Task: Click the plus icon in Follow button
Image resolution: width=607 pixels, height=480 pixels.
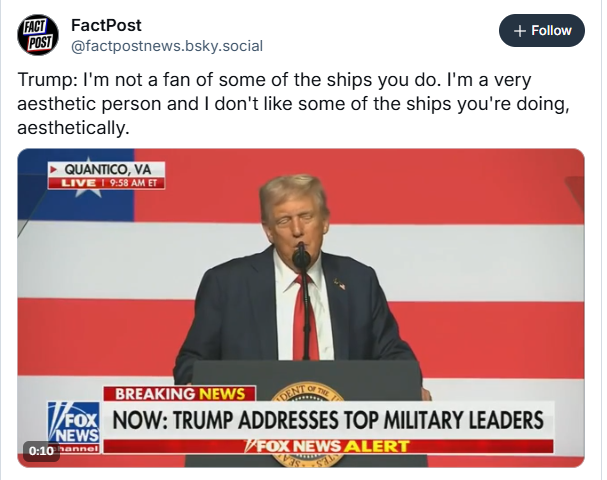Action: [x=520, y=31]
